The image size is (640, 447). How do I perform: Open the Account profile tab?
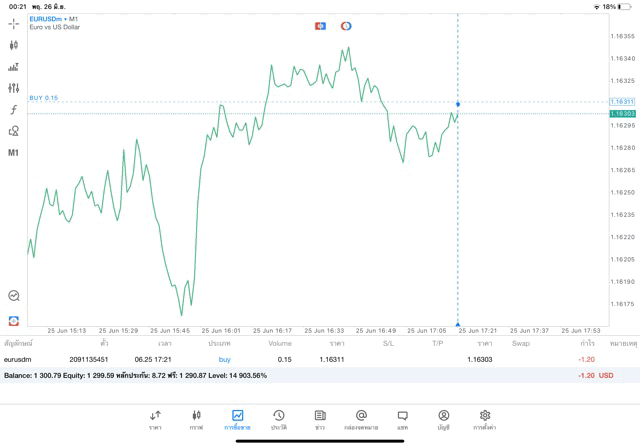(444, 419)
